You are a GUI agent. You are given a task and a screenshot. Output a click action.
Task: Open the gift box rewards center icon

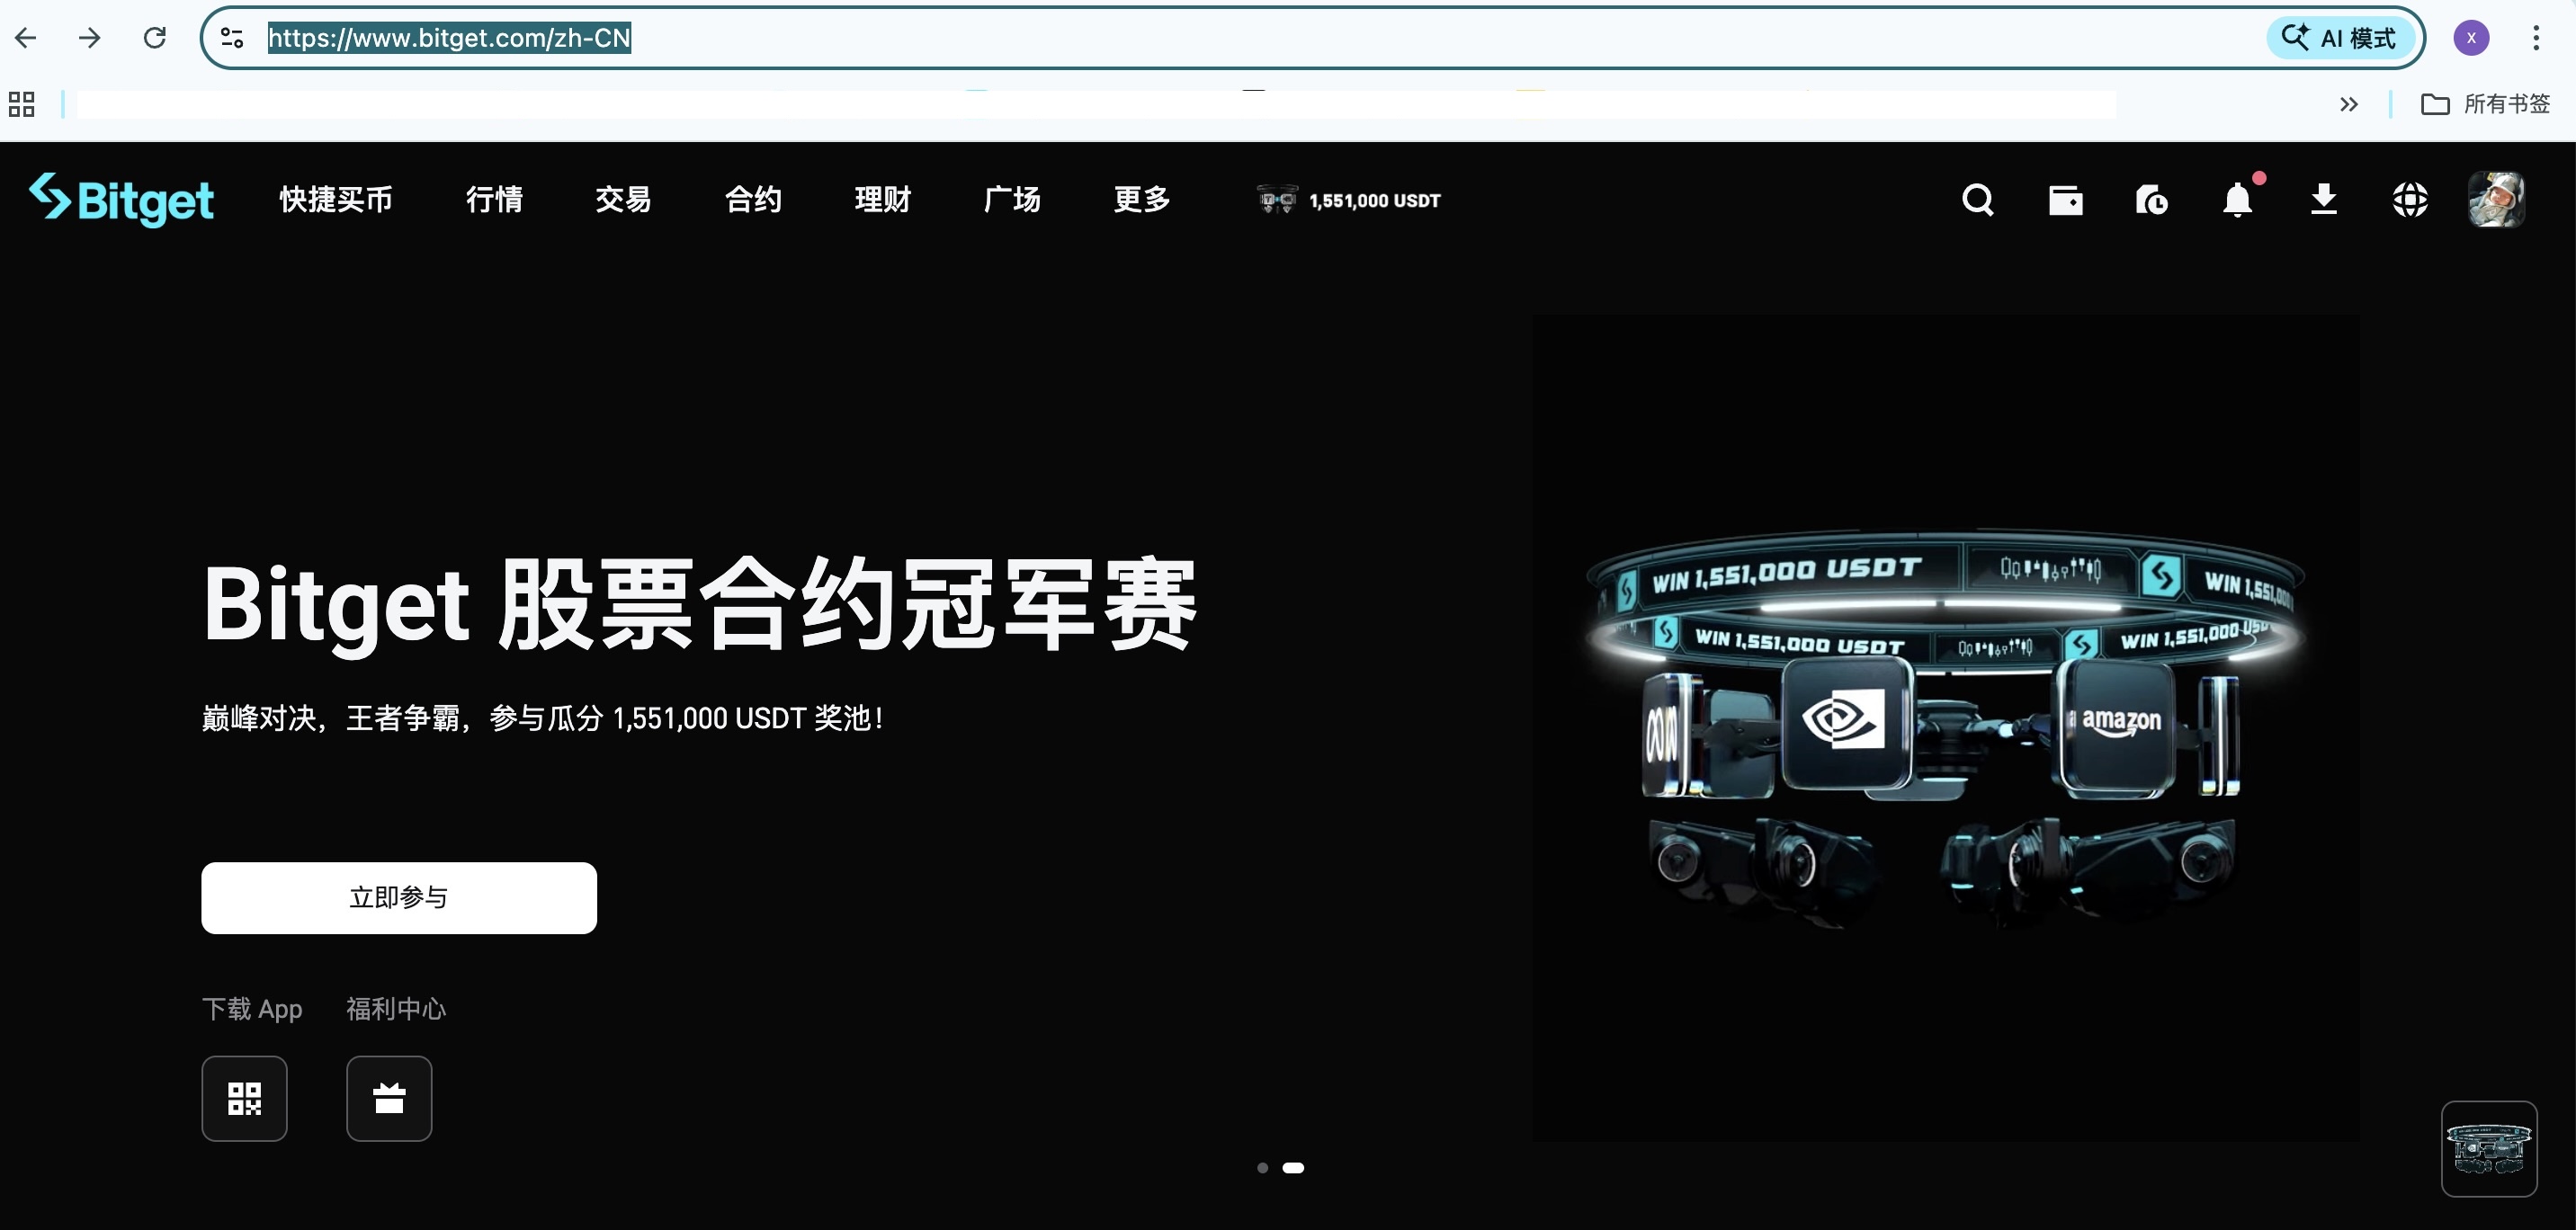(389, 1098)
